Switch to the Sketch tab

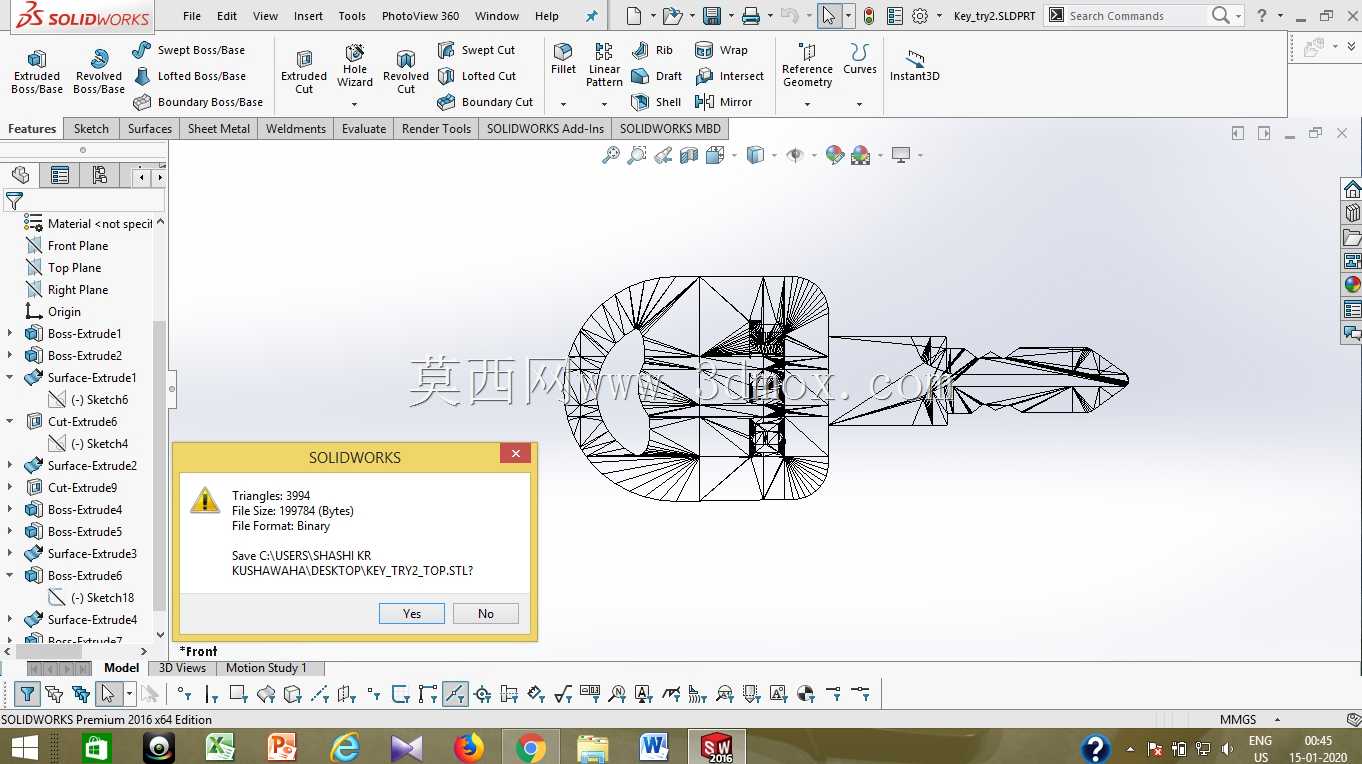point(91,129)
